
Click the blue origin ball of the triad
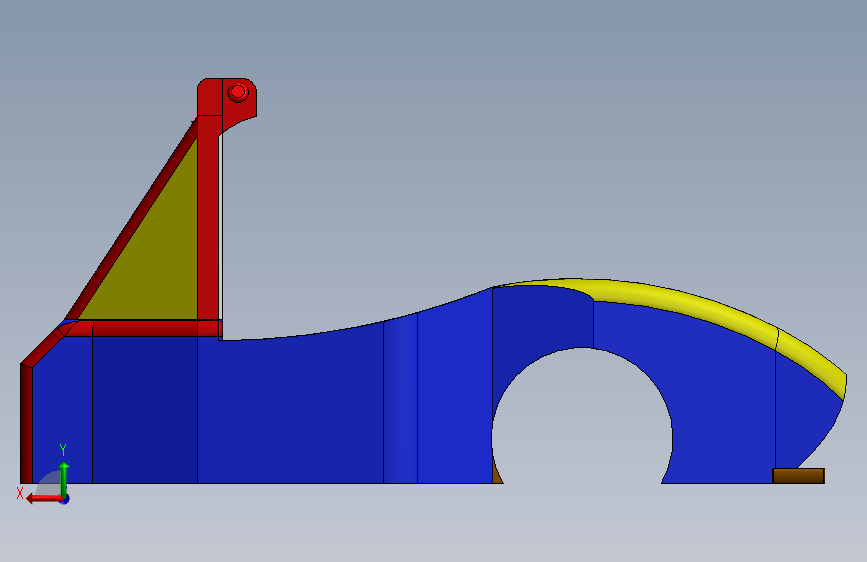click(65, 499)
